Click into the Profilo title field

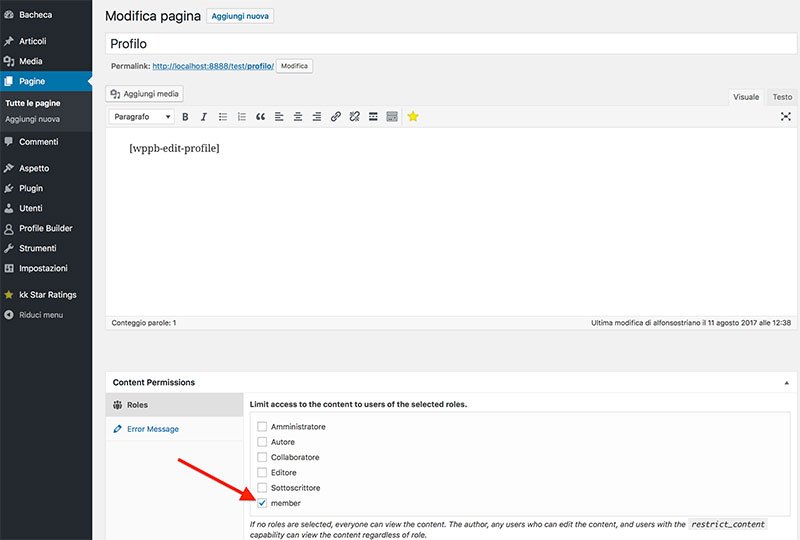(x=451, y=44)
